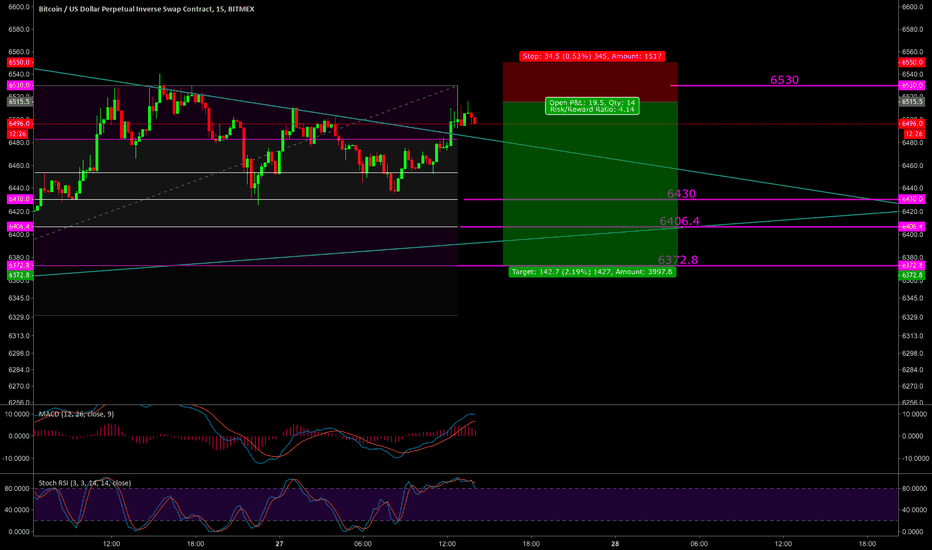Screen dimensions: 932x550
Task: Open the MACD (12, 26, close, 9) indicator legend
Action: coord(76,414)
